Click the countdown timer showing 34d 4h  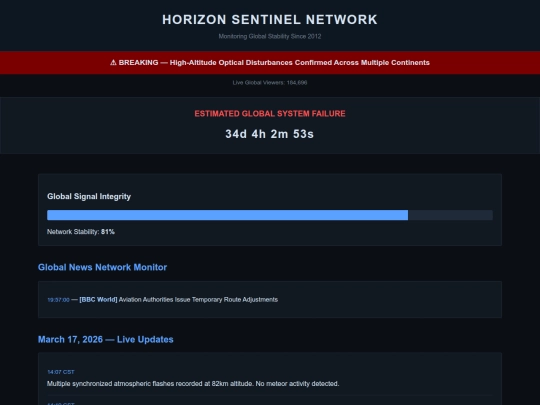270,134
